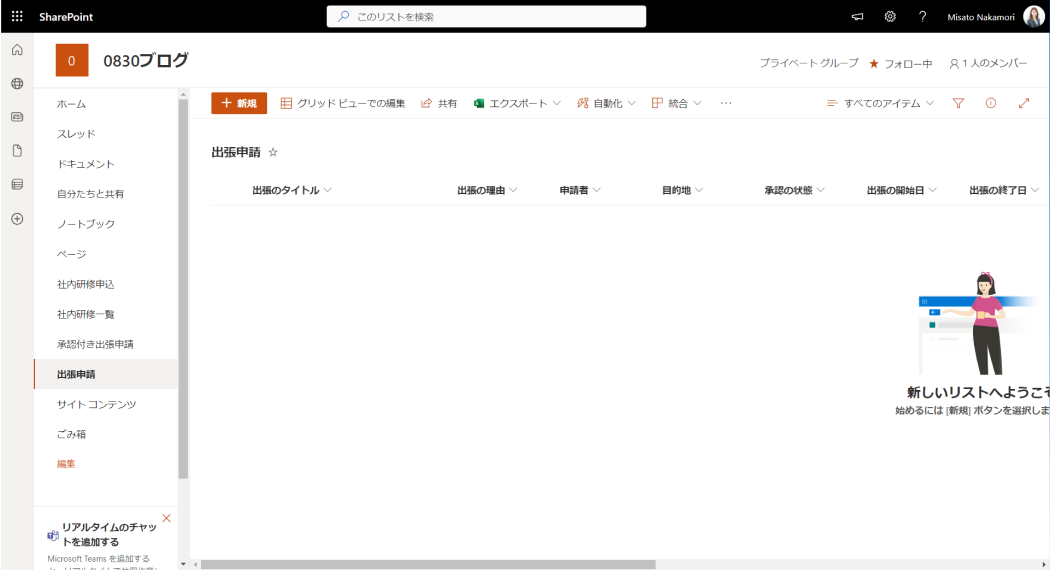Click the create plus circle icon
Screen dimensions: 1050x570
click(17, 219)
